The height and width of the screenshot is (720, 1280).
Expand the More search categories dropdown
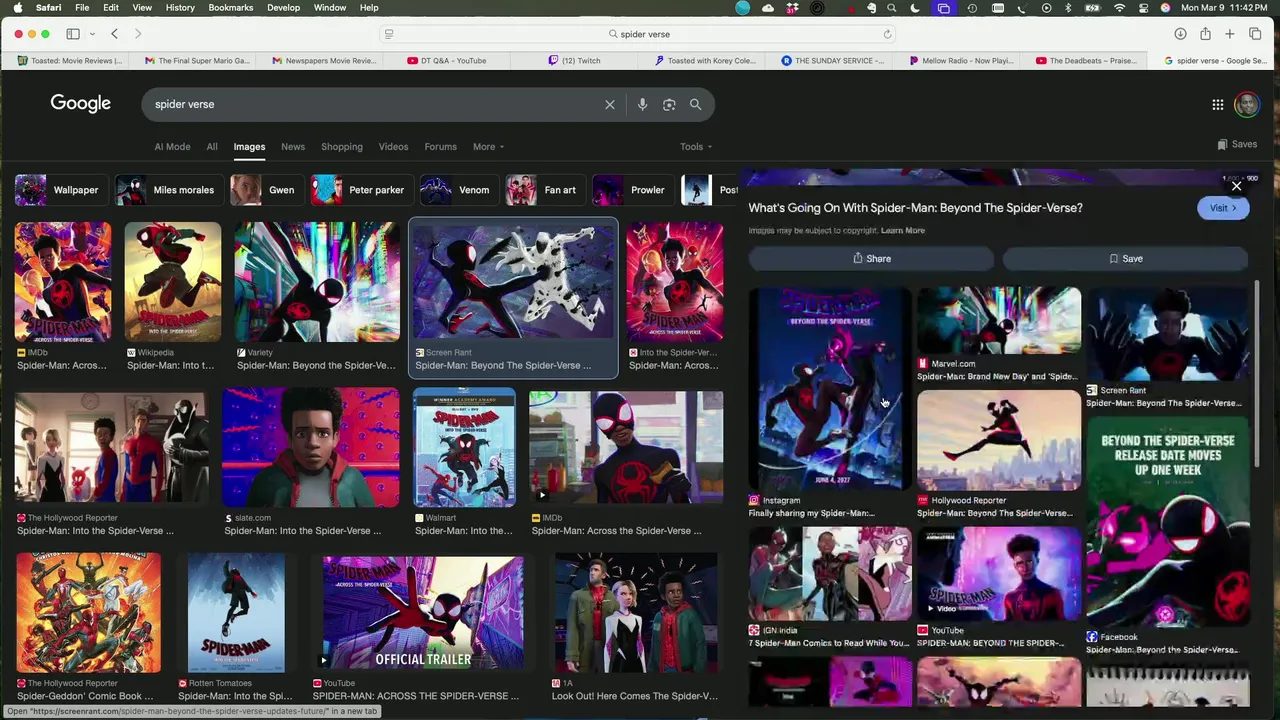click(488, 147)
